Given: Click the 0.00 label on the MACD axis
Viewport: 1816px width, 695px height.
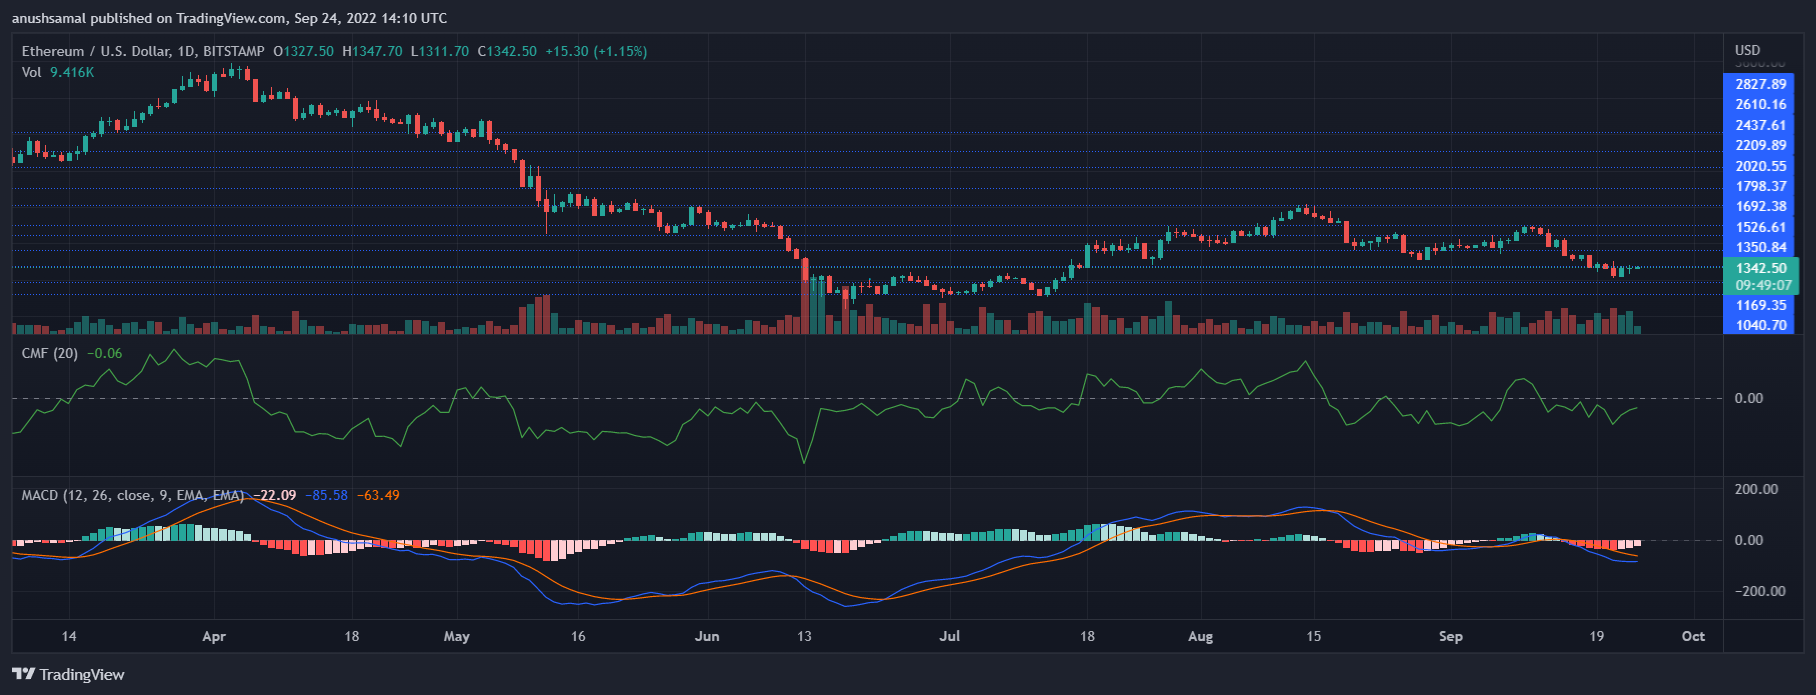Looking at the screenshot, I should click(x=1748, y=540).
